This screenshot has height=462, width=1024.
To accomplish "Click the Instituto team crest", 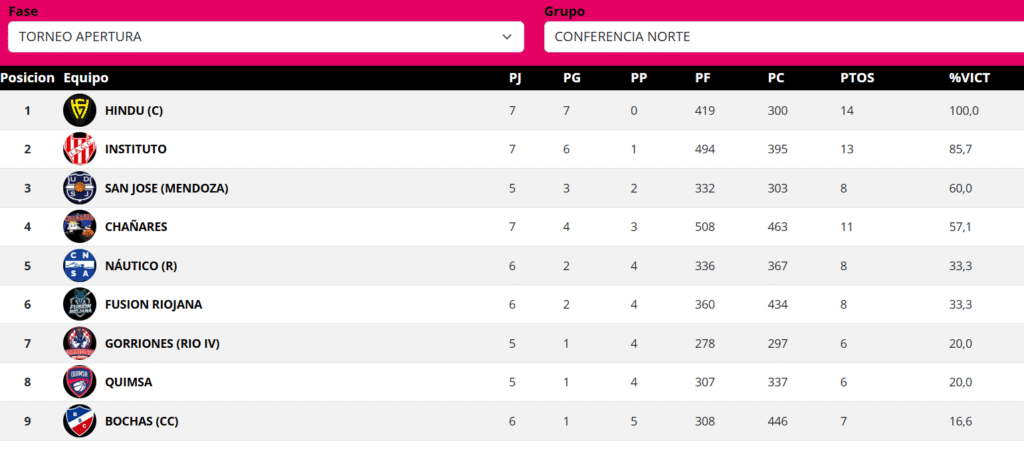I will point(79,149).
